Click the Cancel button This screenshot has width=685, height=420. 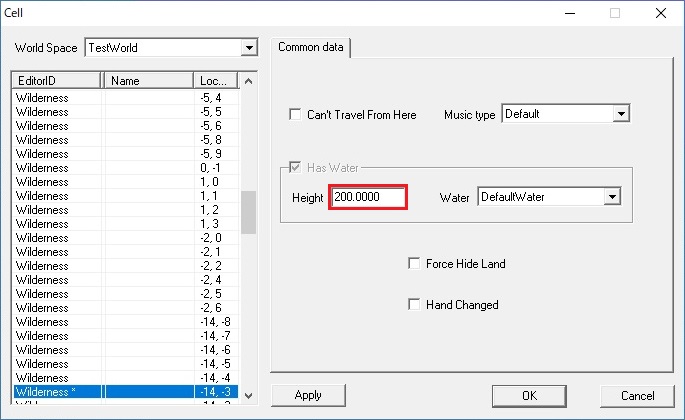pos(637,396)
